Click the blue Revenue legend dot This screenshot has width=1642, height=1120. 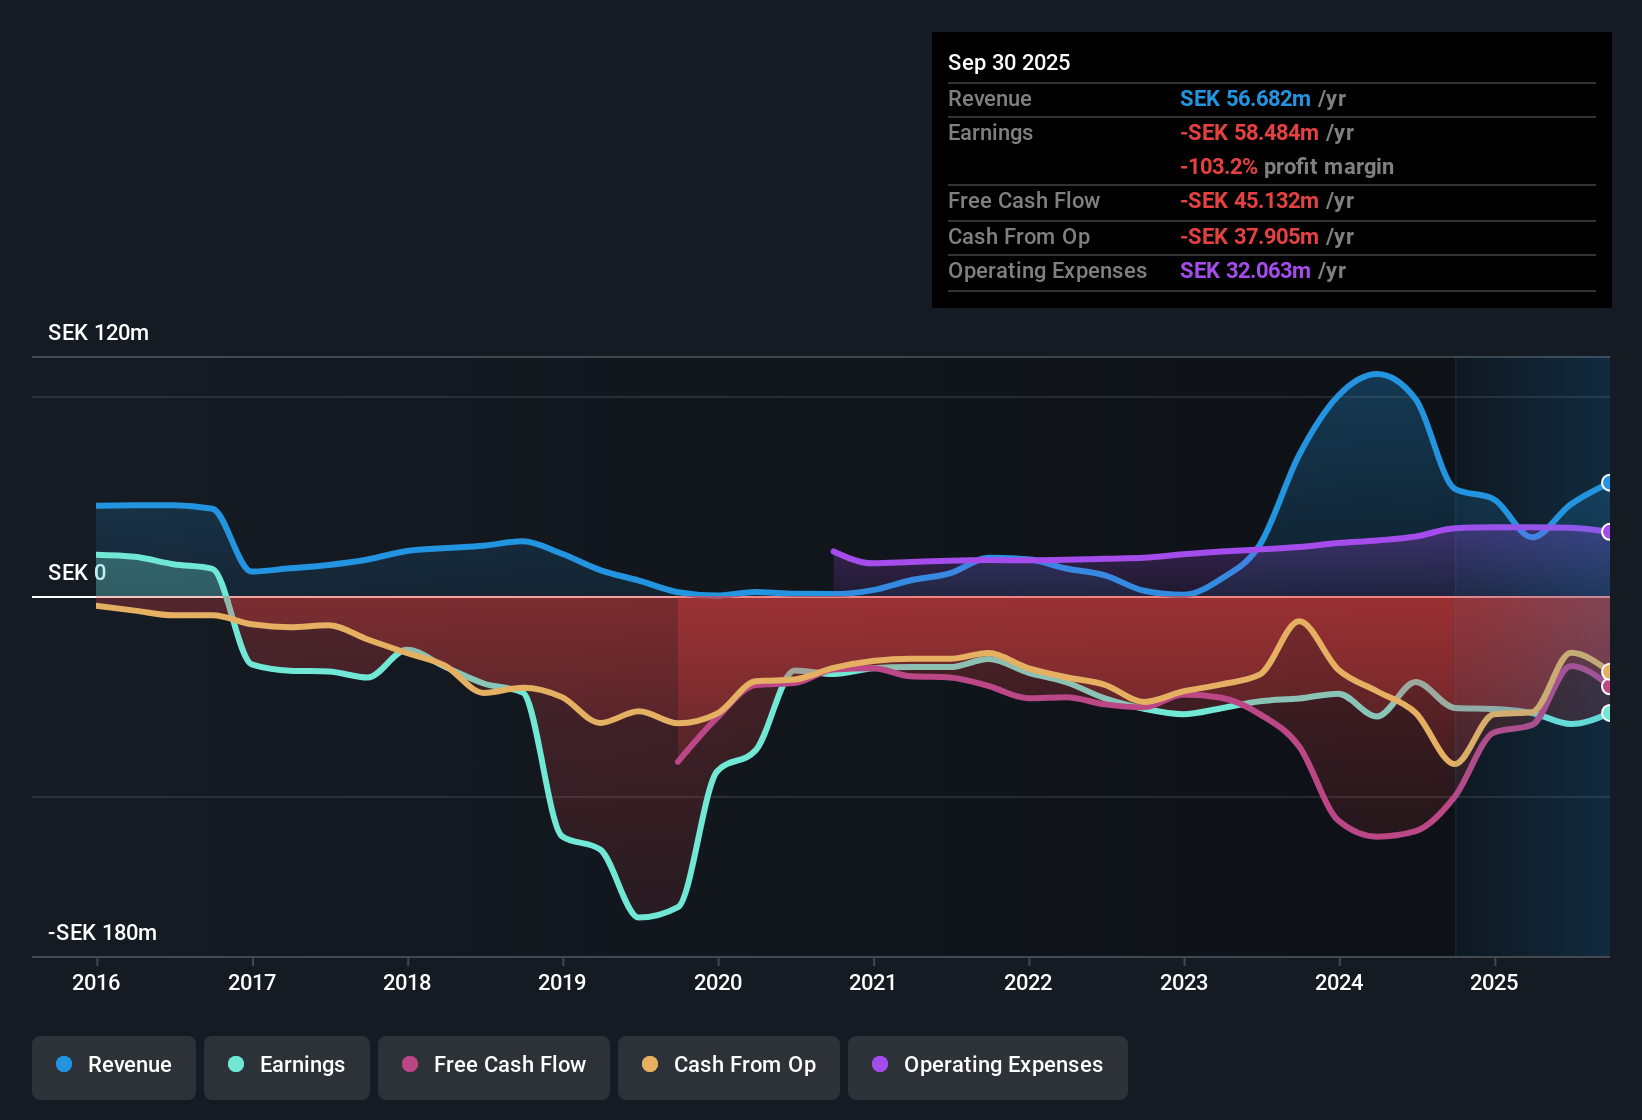click(64, 1065)
